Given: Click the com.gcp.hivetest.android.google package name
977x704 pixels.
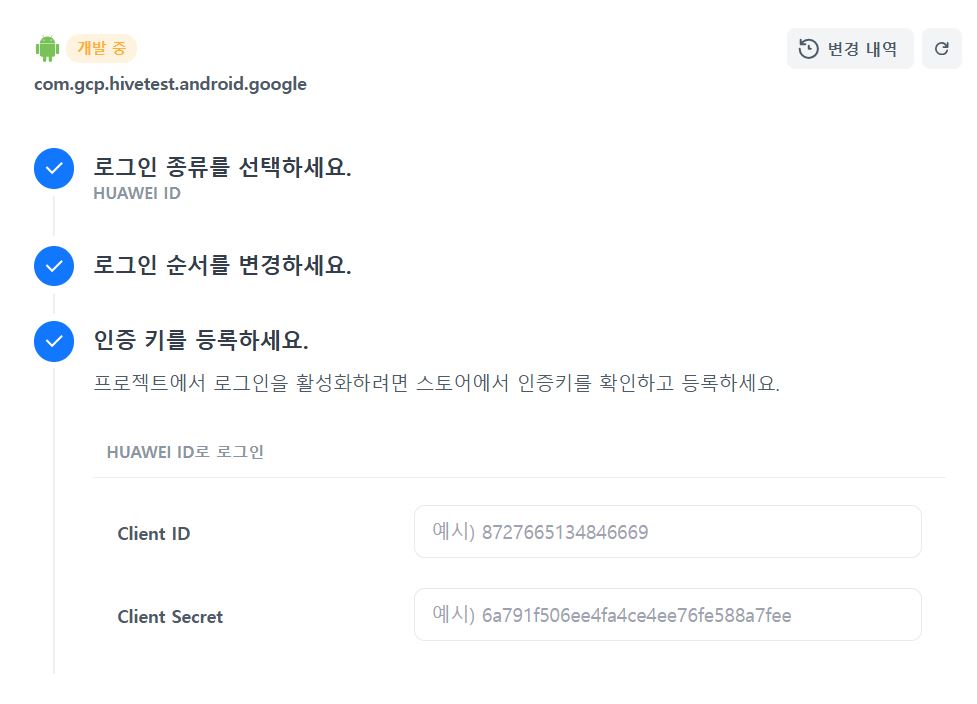Looking at the screenshot, I should [170, 84].
